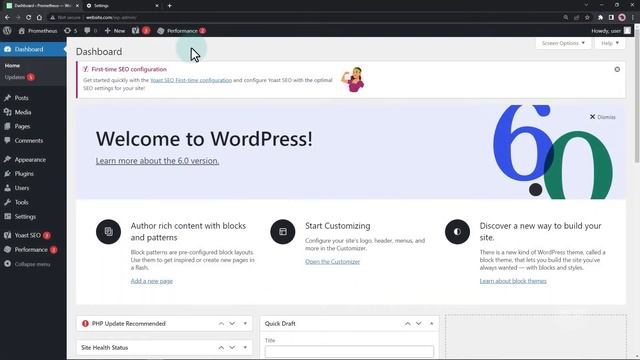Screen dimensions: 640x360
Task: Open the browser three-dot menu
Action: tap(633, 18)
